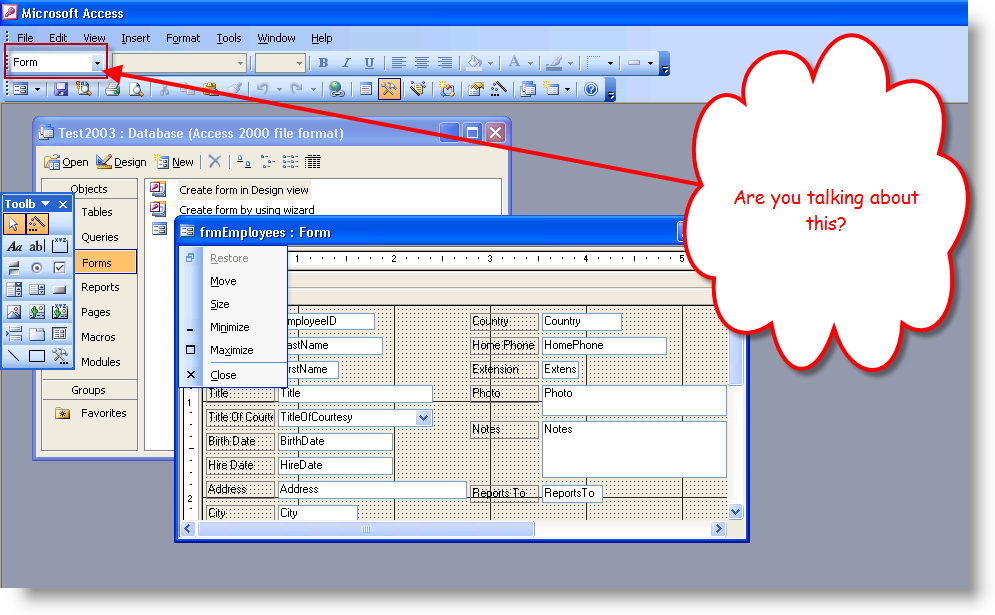
Task: Open the Object dropdown showing Form
Action: point(97,63)
